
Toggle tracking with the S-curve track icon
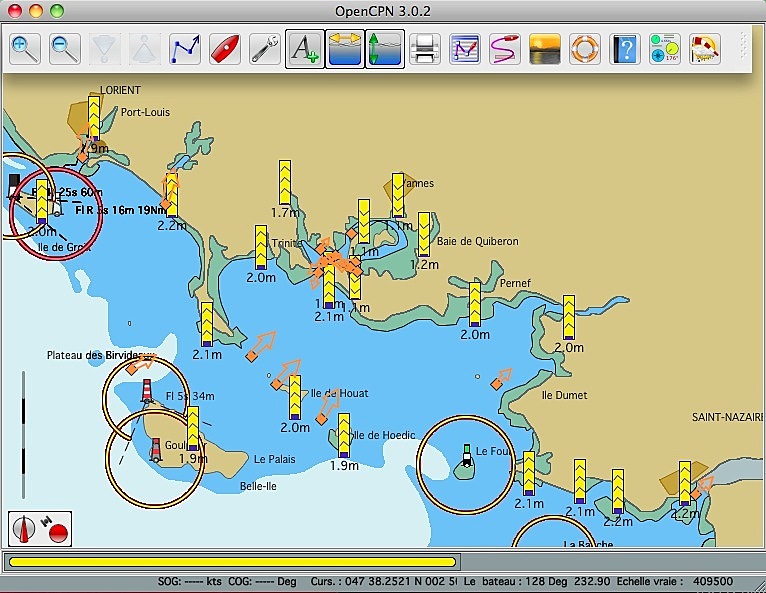(505, 49)
